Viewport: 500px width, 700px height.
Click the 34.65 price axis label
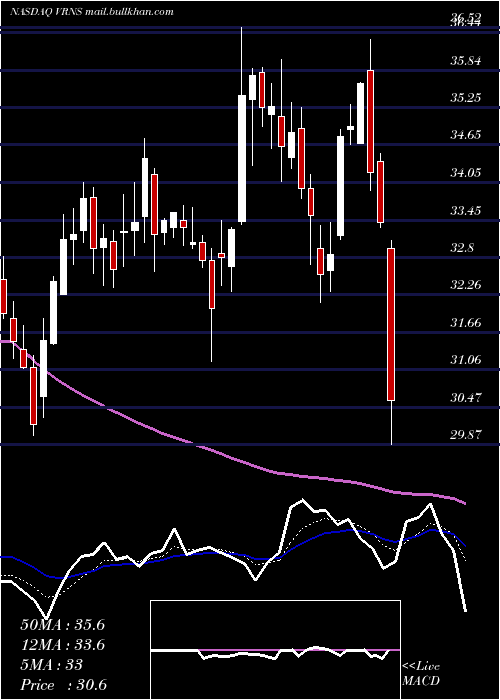[466, 135]
